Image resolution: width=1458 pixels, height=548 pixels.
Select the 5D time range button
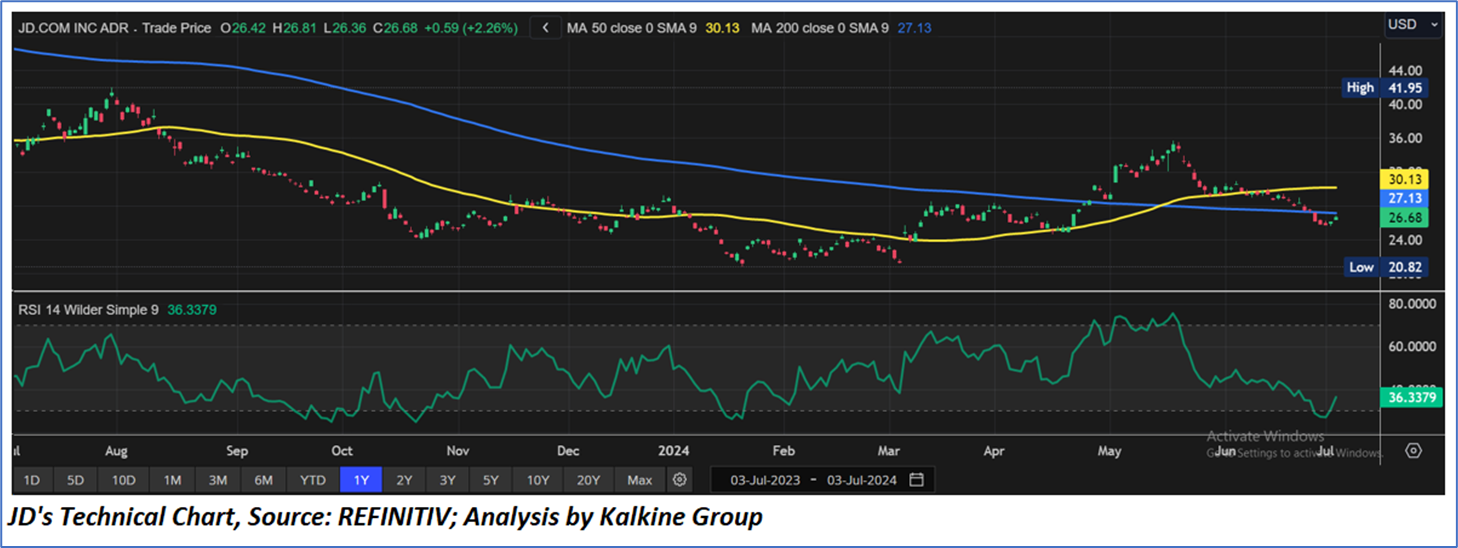[76, 480]
